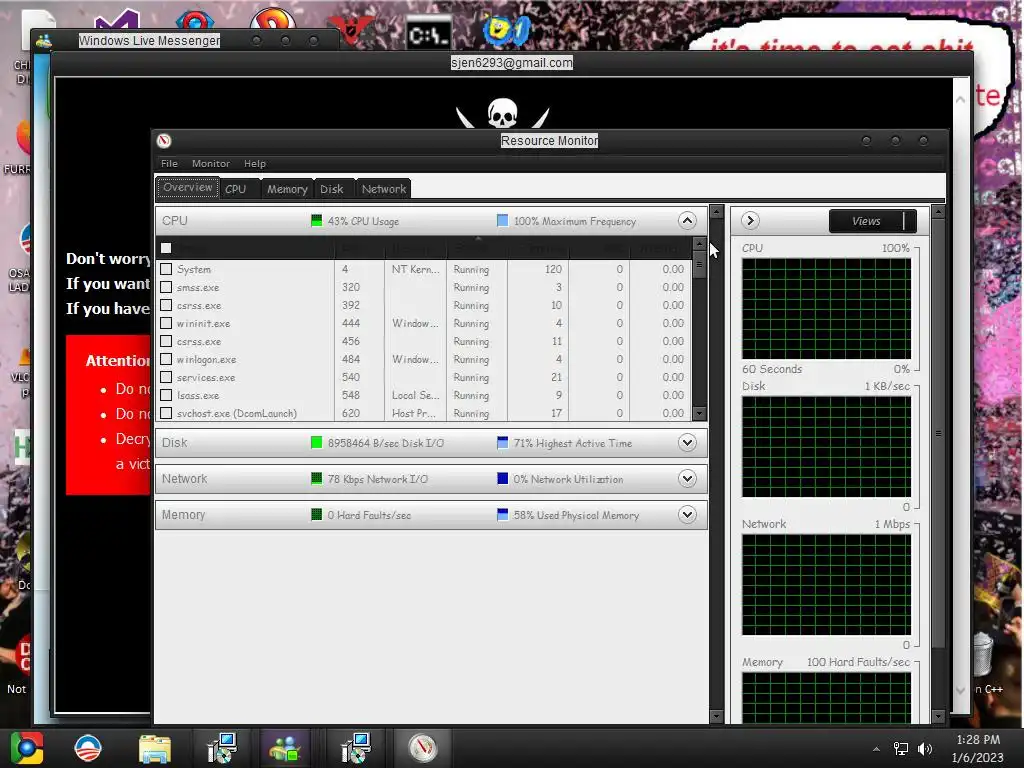Expand the Network section chevron
Image resolution: width=1024 pixels, height=768 pixels.
687,479
